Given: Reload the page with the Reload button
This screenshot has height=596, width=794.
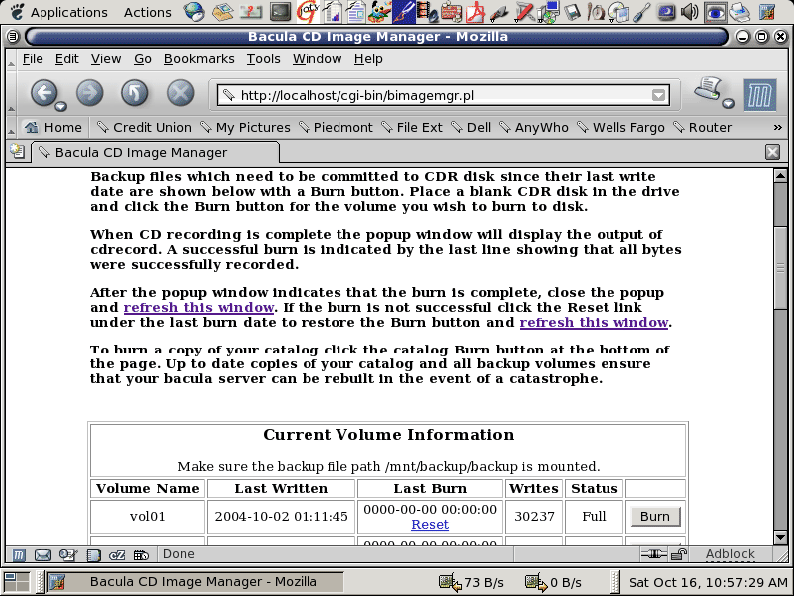Looking at the screenshot, I should [x=135, y=93].
